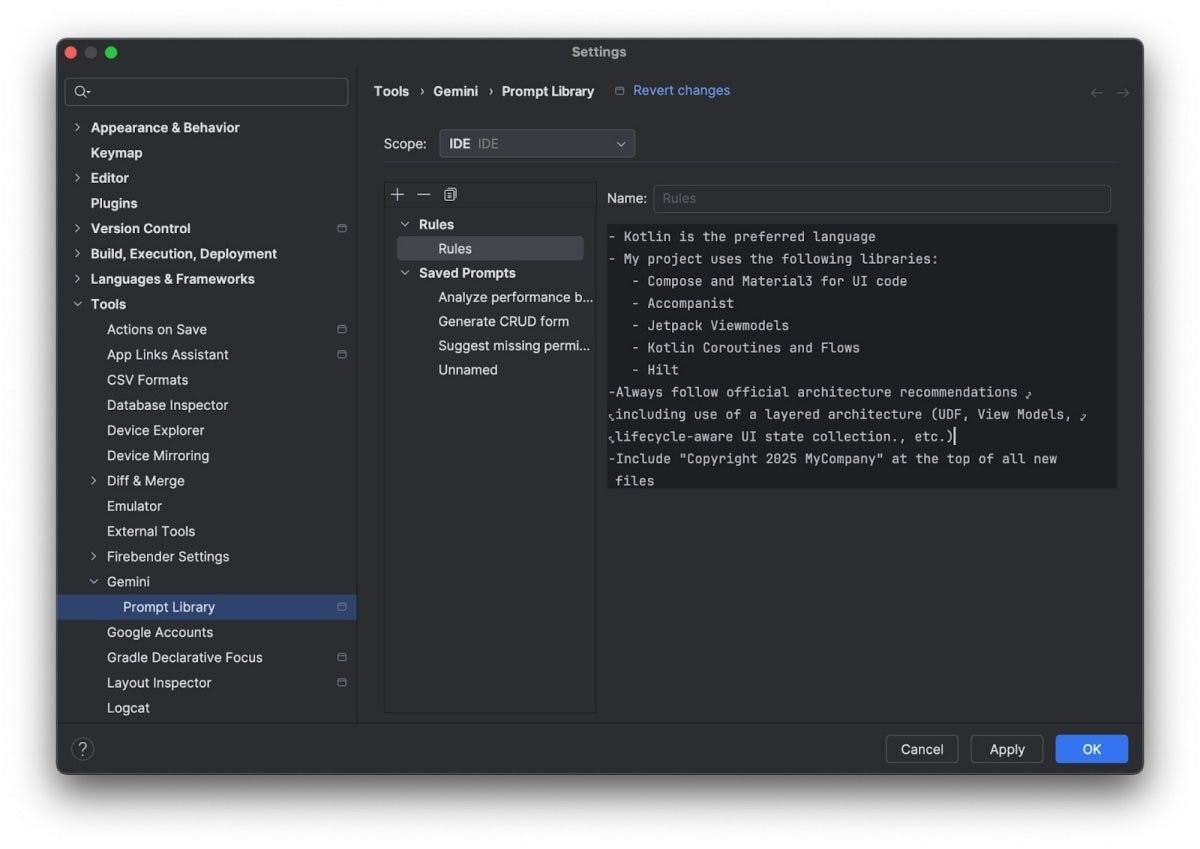Expand the Appearance & Behavior section

coord(78,127)
